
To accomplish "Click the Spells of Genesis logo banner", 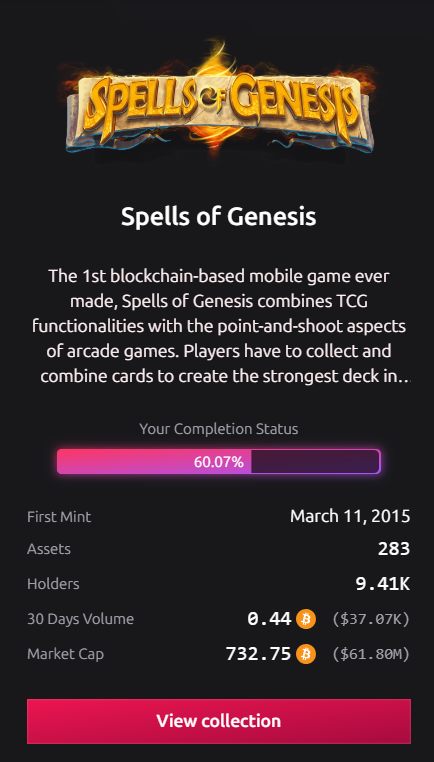I will click(219, 99).
